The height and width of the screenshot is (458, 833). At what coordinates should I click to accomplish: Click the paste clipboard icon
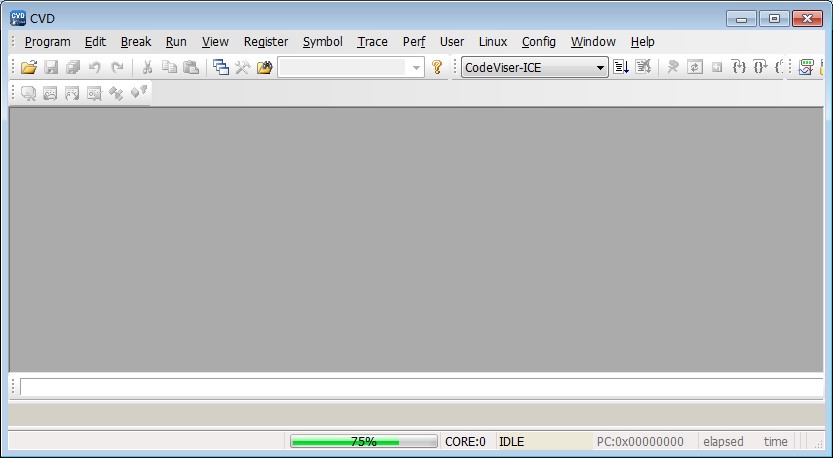coord(191,67)
